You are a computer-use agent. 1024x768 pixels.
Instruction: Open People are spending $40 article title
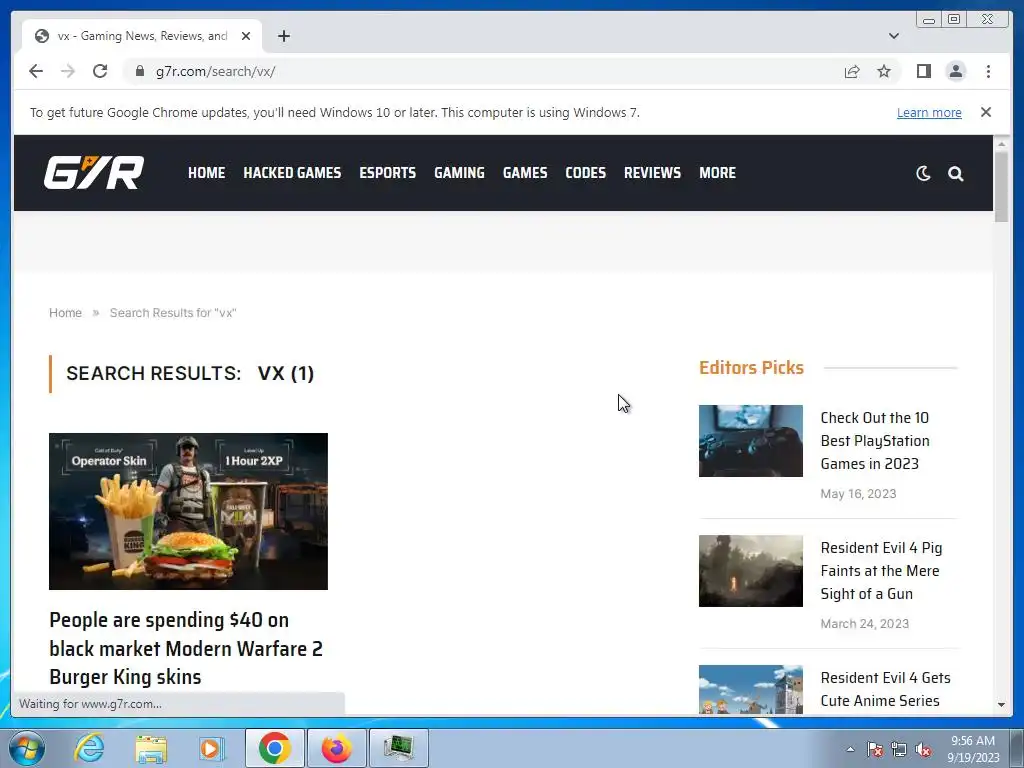[186, 648]
